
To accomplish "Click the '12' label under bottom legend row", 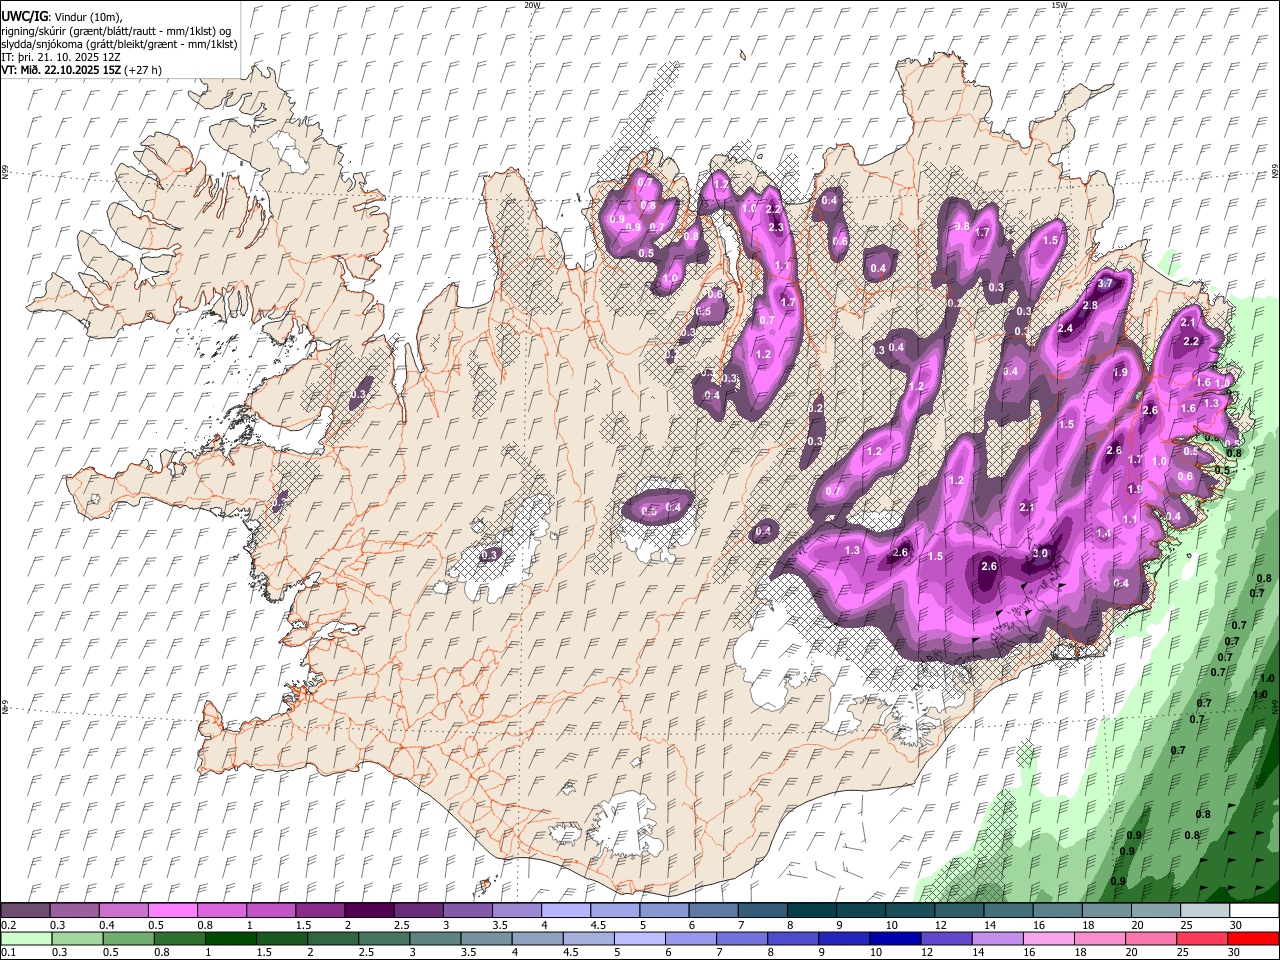I will (x=927, y=952).
